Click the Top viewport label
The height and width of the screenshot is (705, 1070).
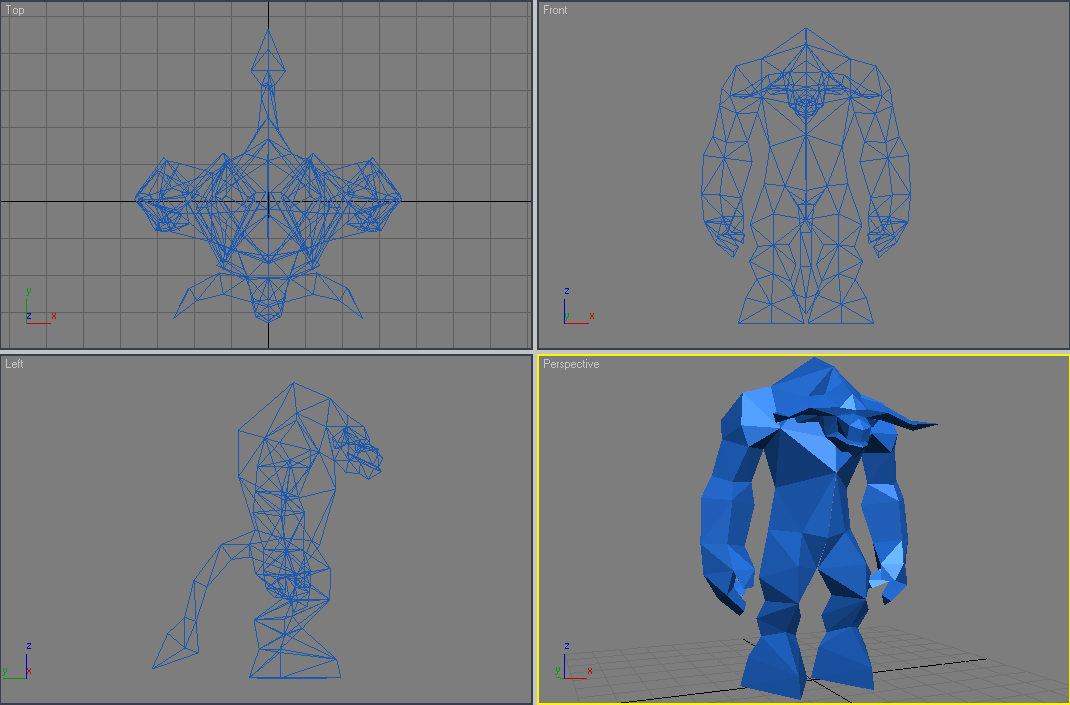(14, 10)
